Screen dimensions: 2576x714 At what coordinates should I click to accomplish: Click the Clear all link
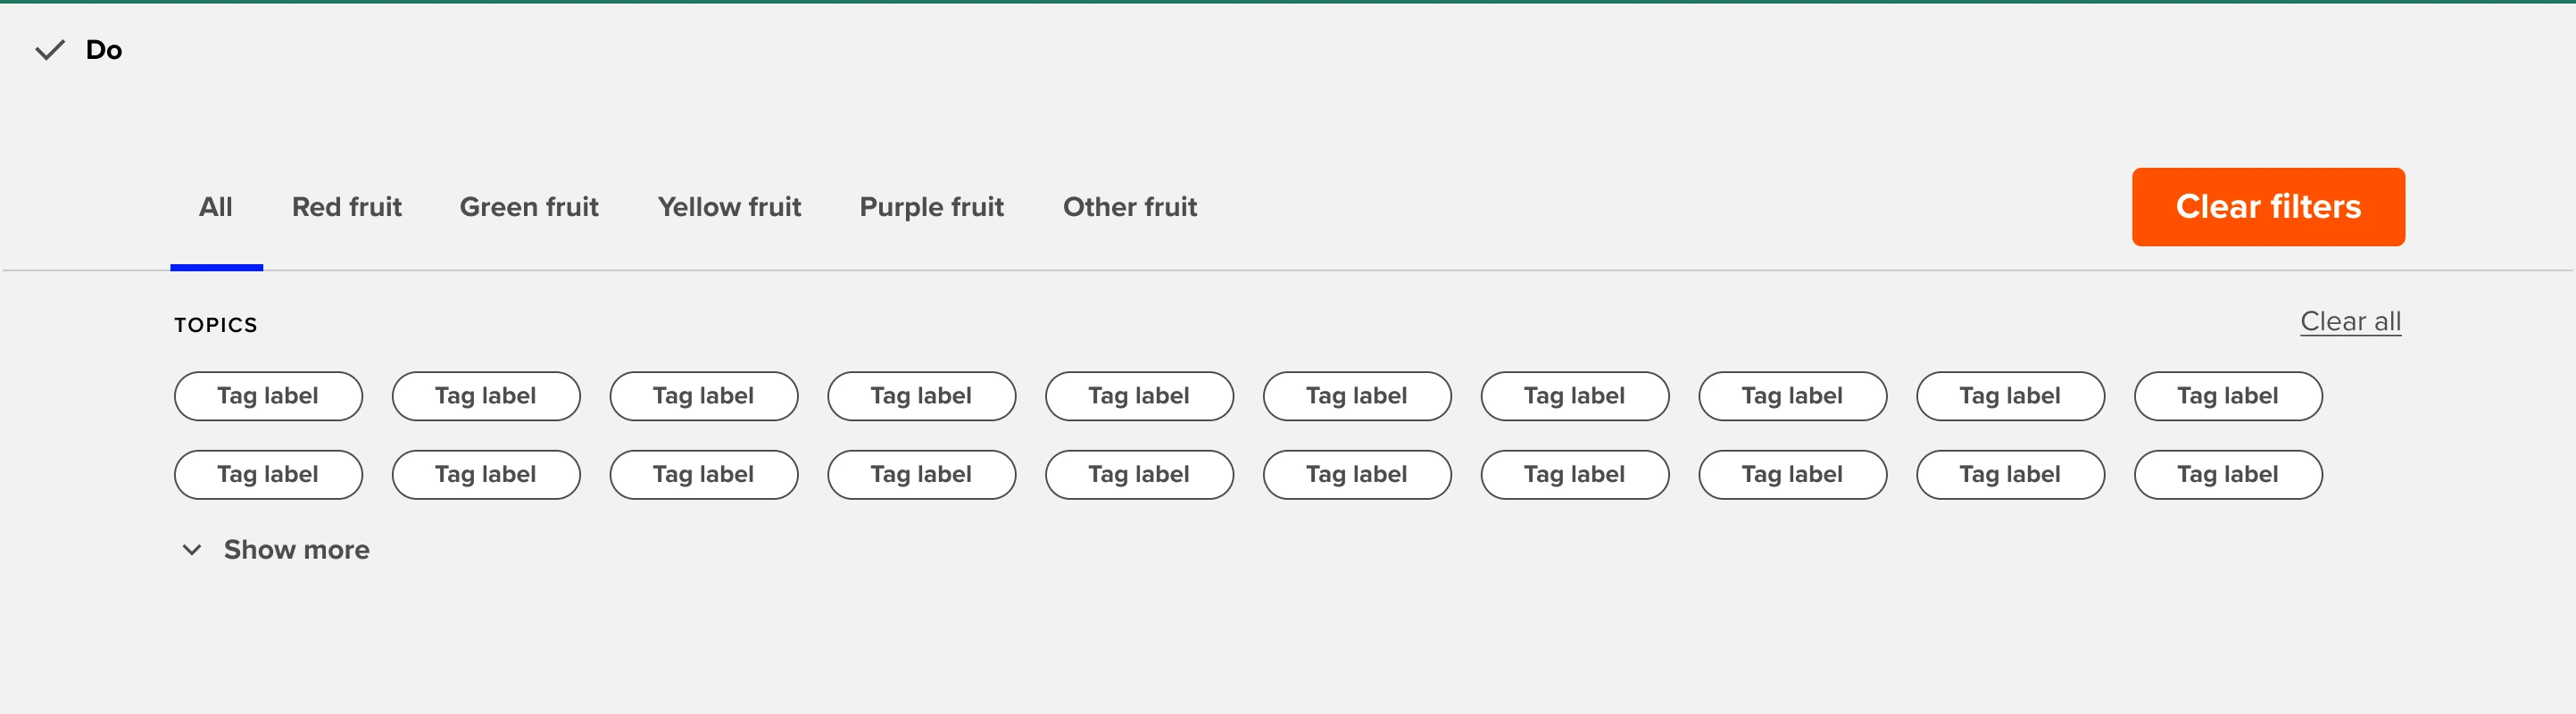(2350, 322)
